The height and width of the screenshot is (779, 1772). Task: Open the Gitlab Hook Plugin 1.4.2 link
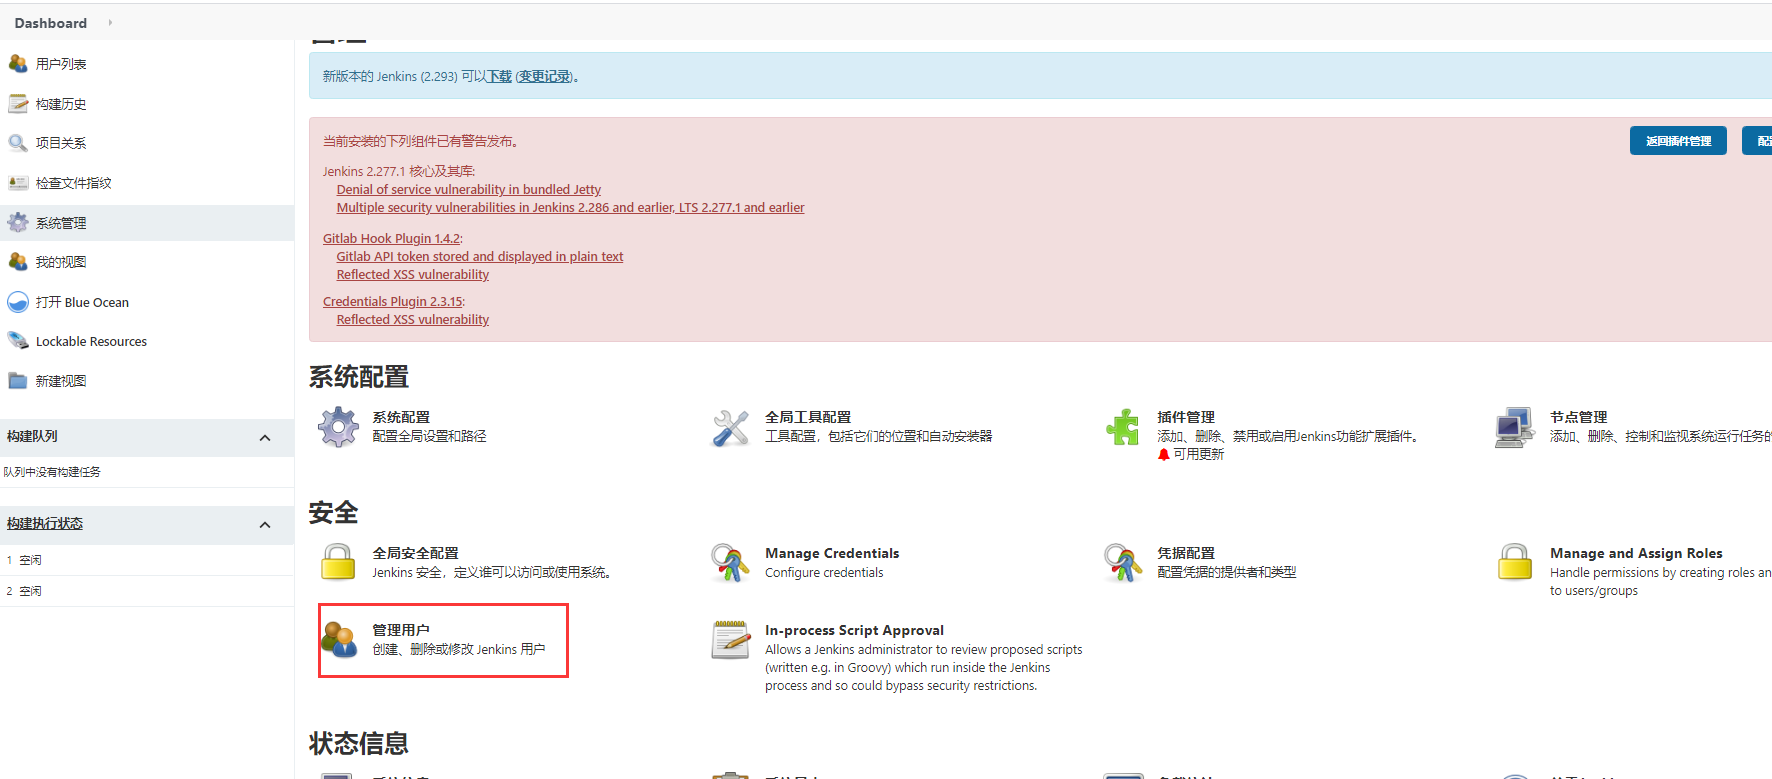(x=391, y=238)
